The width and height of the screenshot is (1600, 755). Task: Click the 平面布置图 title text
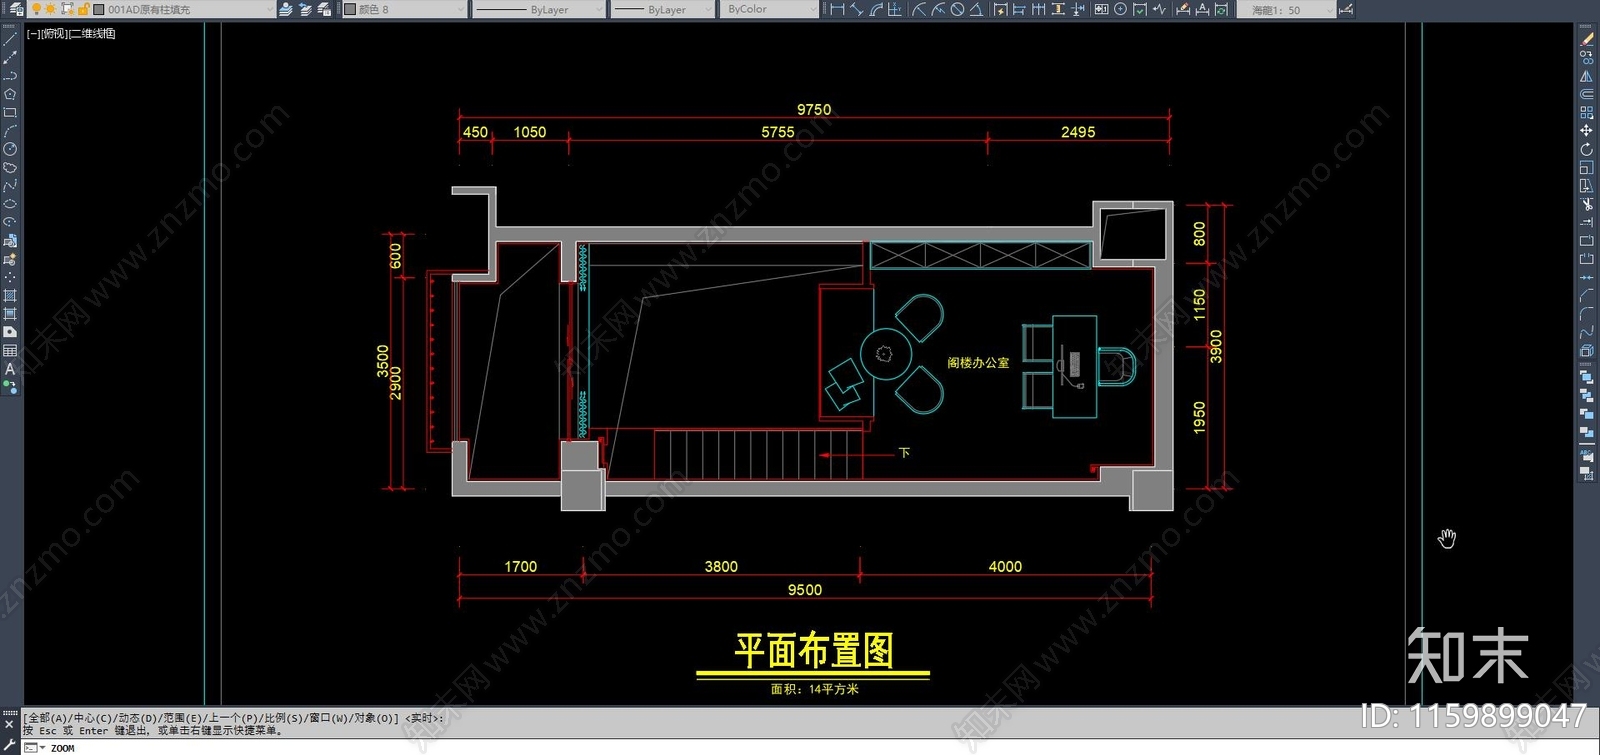point(814,651)
